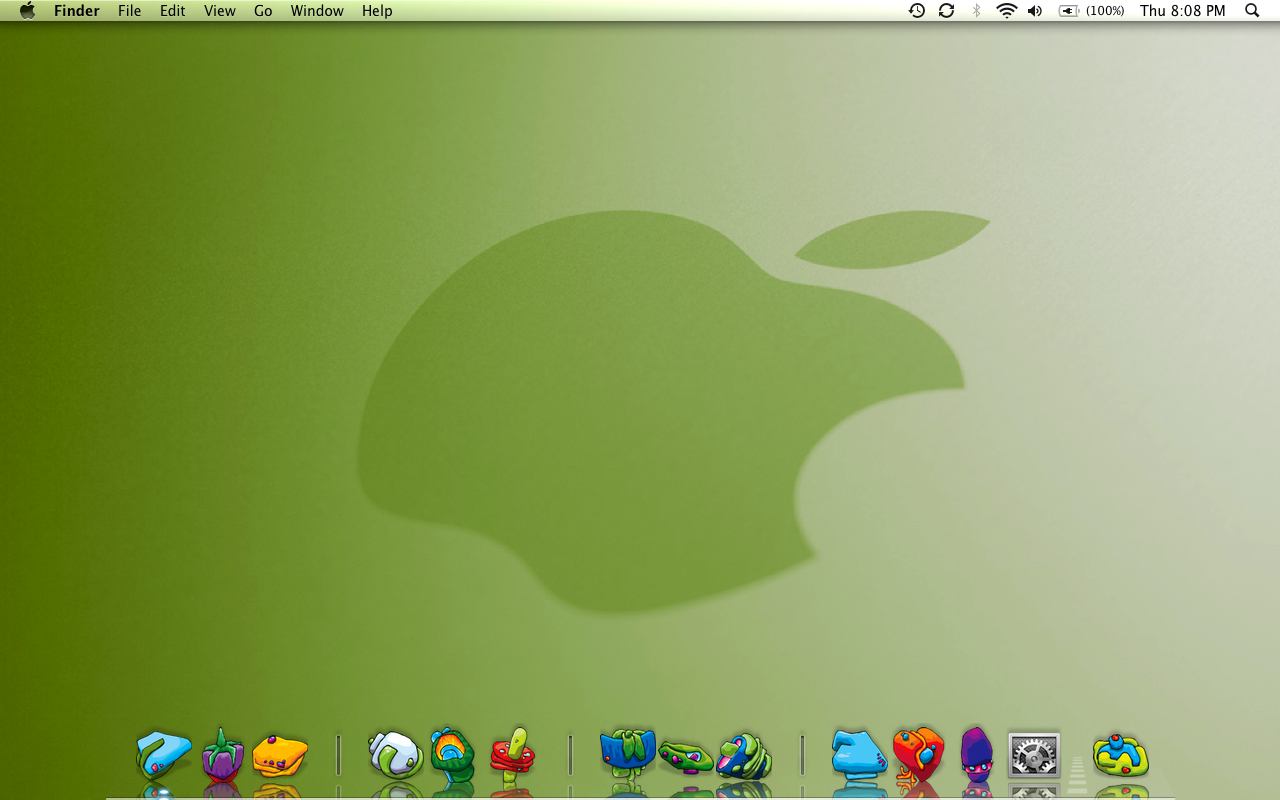1280x800 pixels.
Task: Open the Help menu
Action: (x=377, y=11)
